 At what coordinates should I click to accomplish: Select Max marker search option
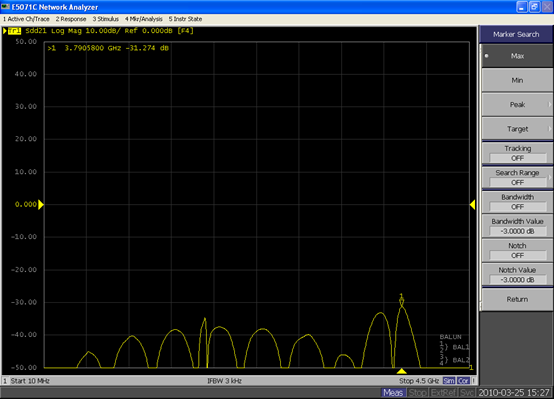517,56
